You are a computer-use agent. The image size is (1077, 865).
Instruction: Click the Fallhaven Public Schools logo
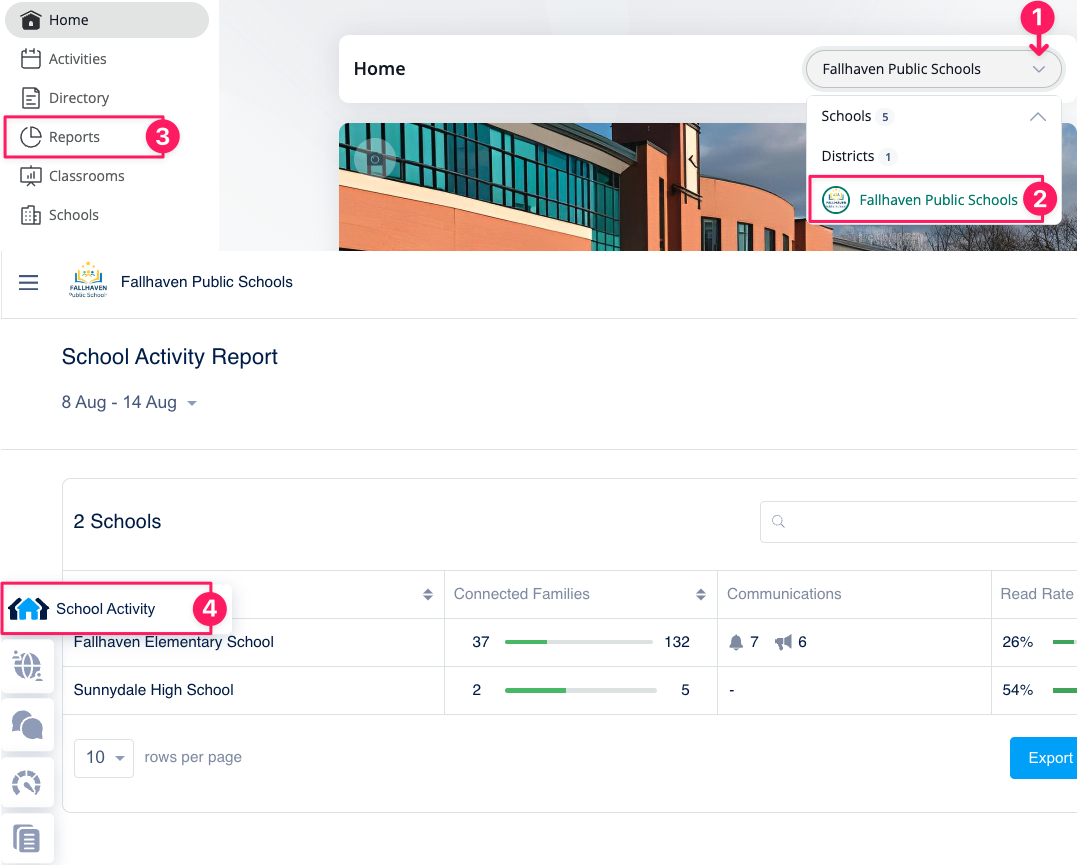88,282
